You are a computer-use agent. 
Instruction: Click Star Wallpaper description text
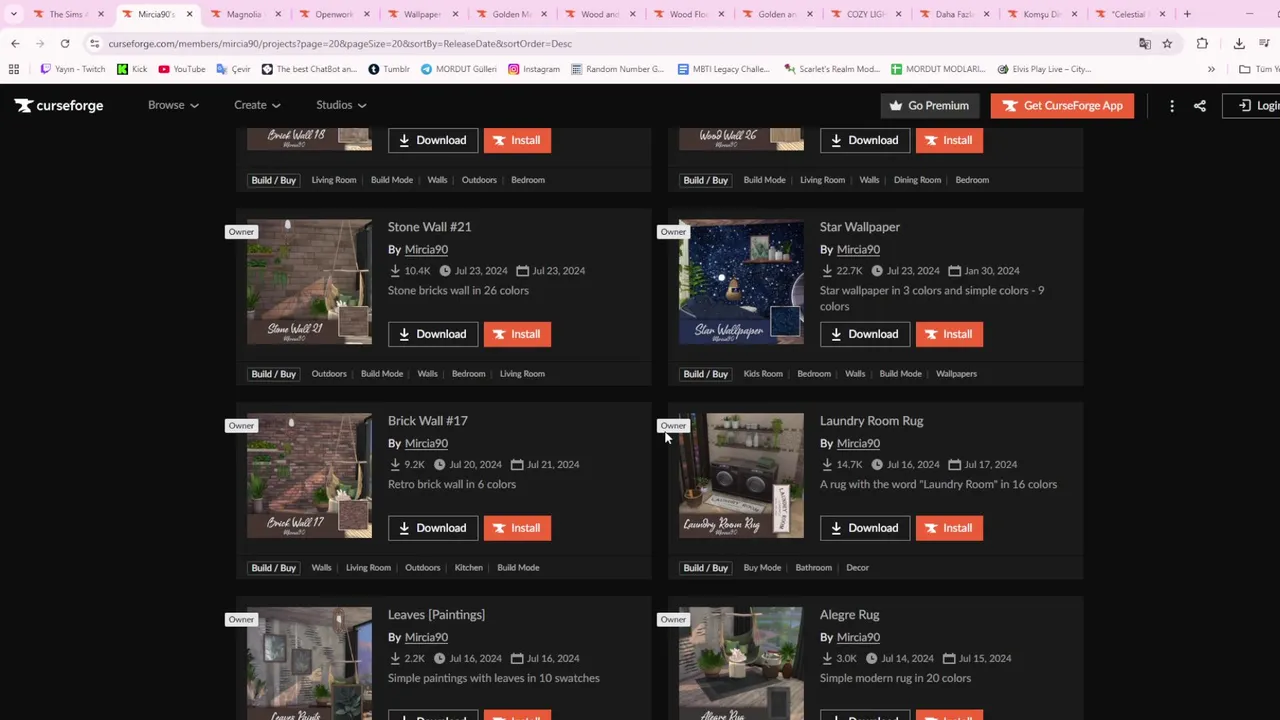[932, 298]
